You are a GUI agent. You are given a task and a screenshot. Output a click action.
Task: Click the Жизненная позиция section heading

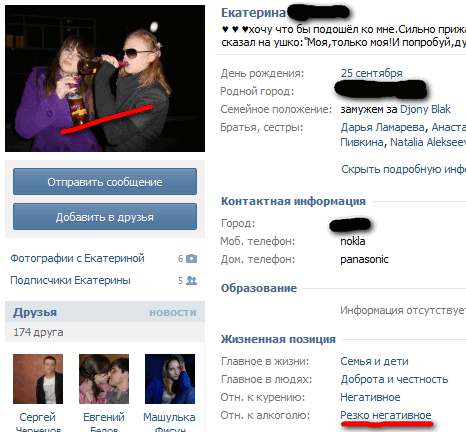click(x=278, y=339)
